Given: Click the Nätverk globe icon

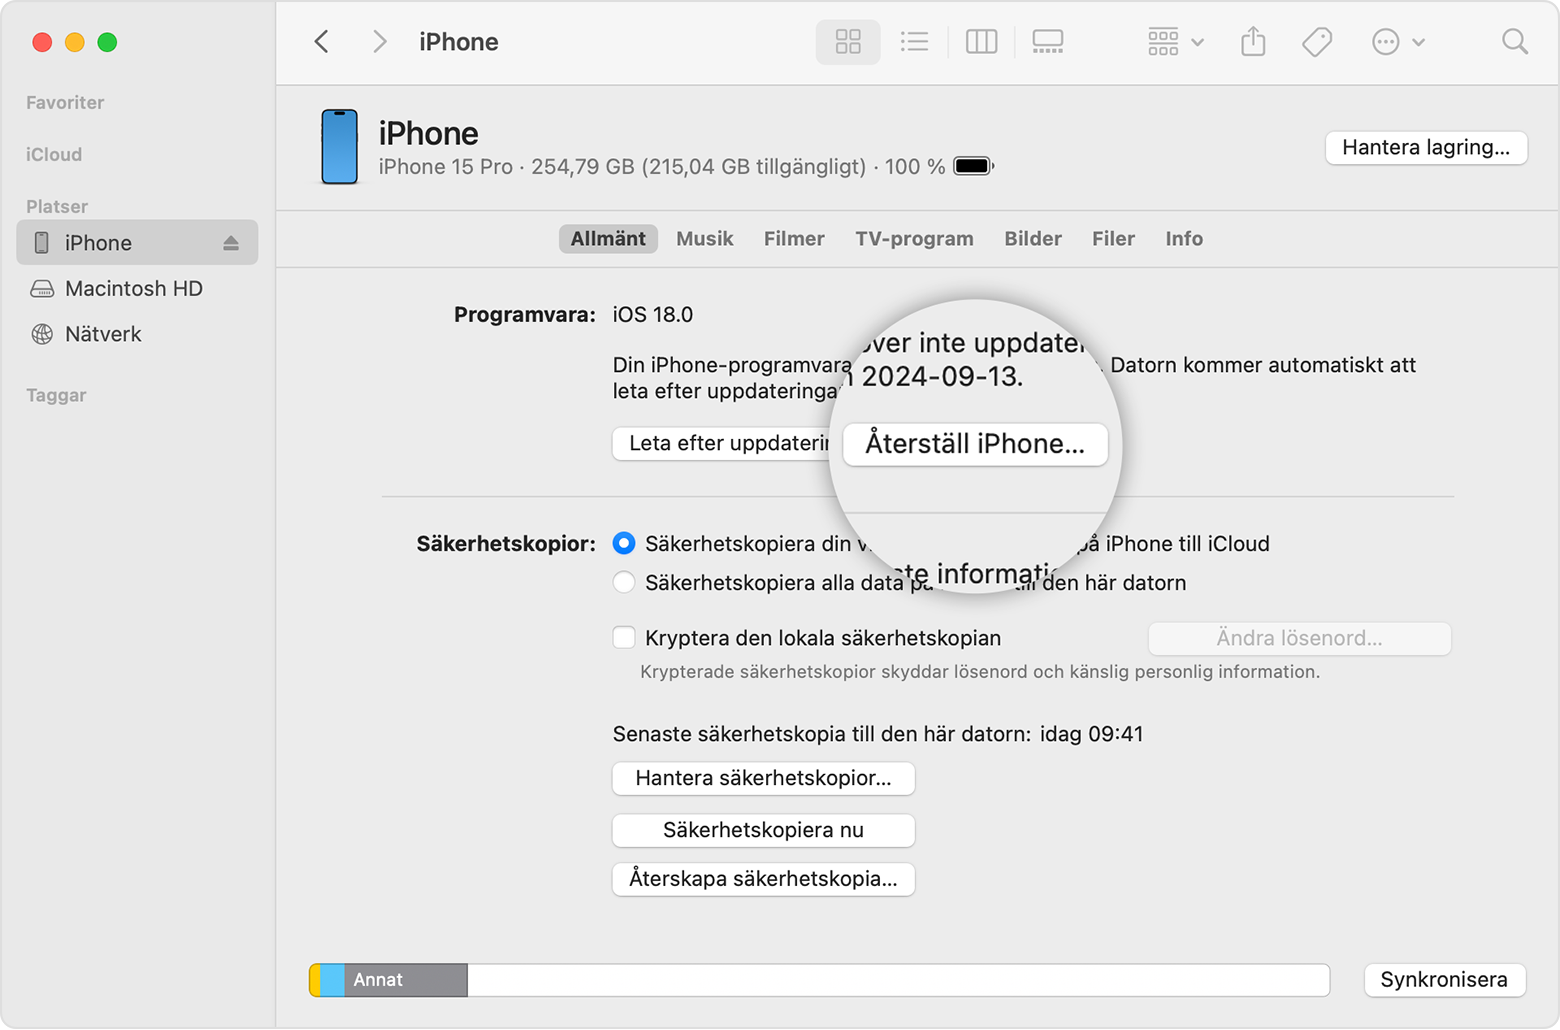Looking at the screenshot, I should pos(42,334).
